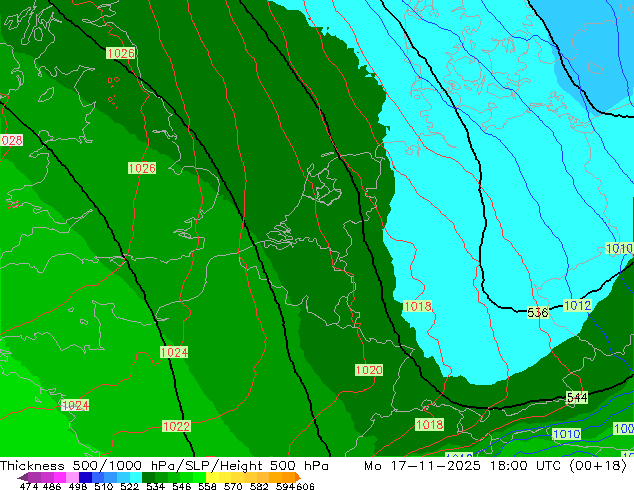This screenshot has height=490, width=634.
Task: Click the 1024 label on the black contour
Action: [x=174, y=352]
